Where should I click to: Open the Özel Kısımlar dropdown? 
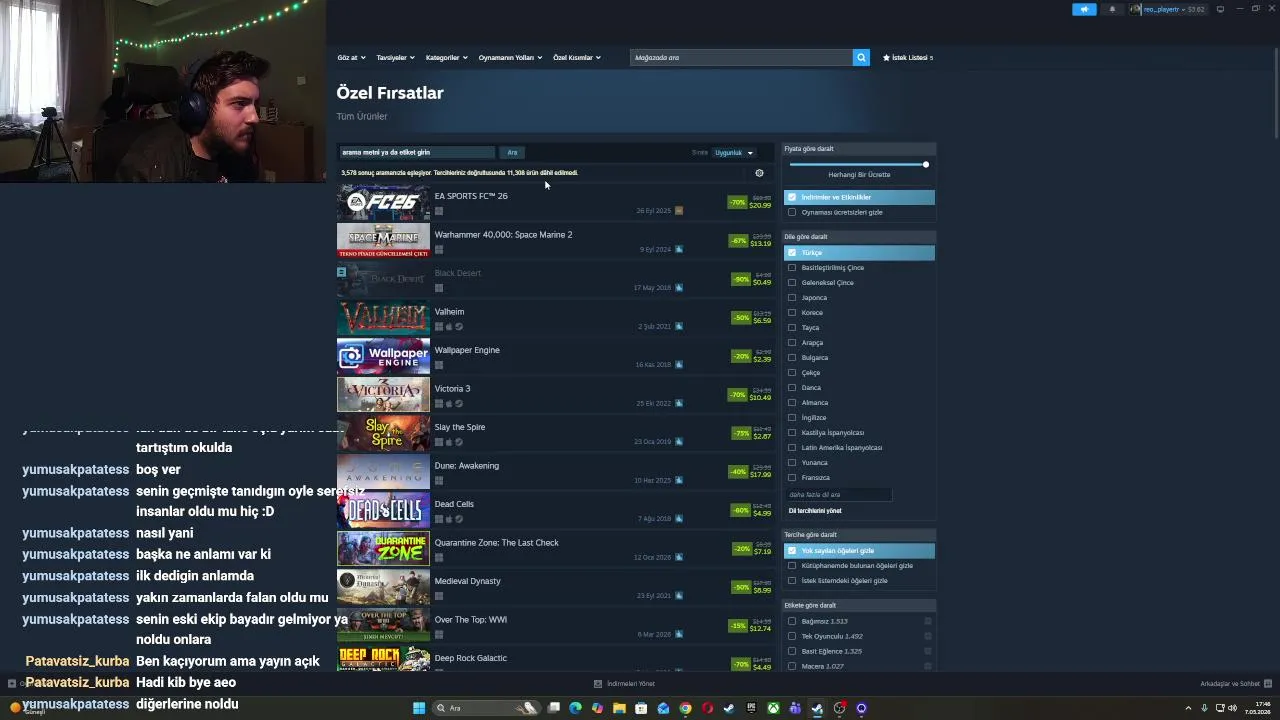coord(577,58)
